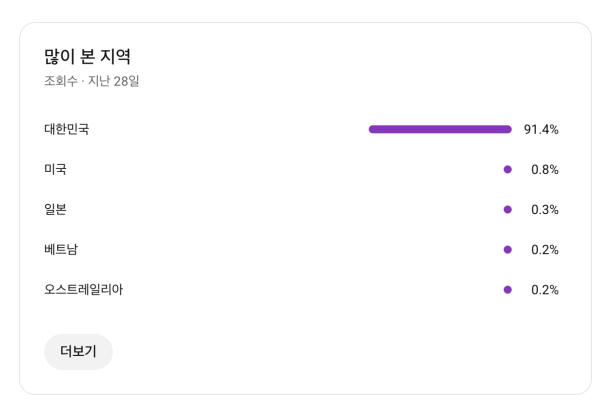
Task: Select the 미국 region label
Action: coord(56,169)
